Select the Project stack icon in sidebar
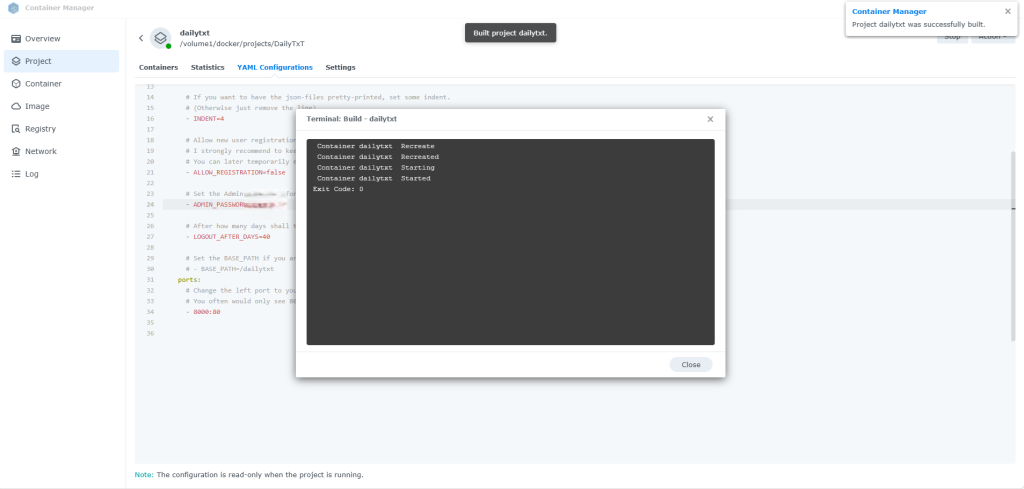The width and height of the screenshot is (1024, 489). 16,61
